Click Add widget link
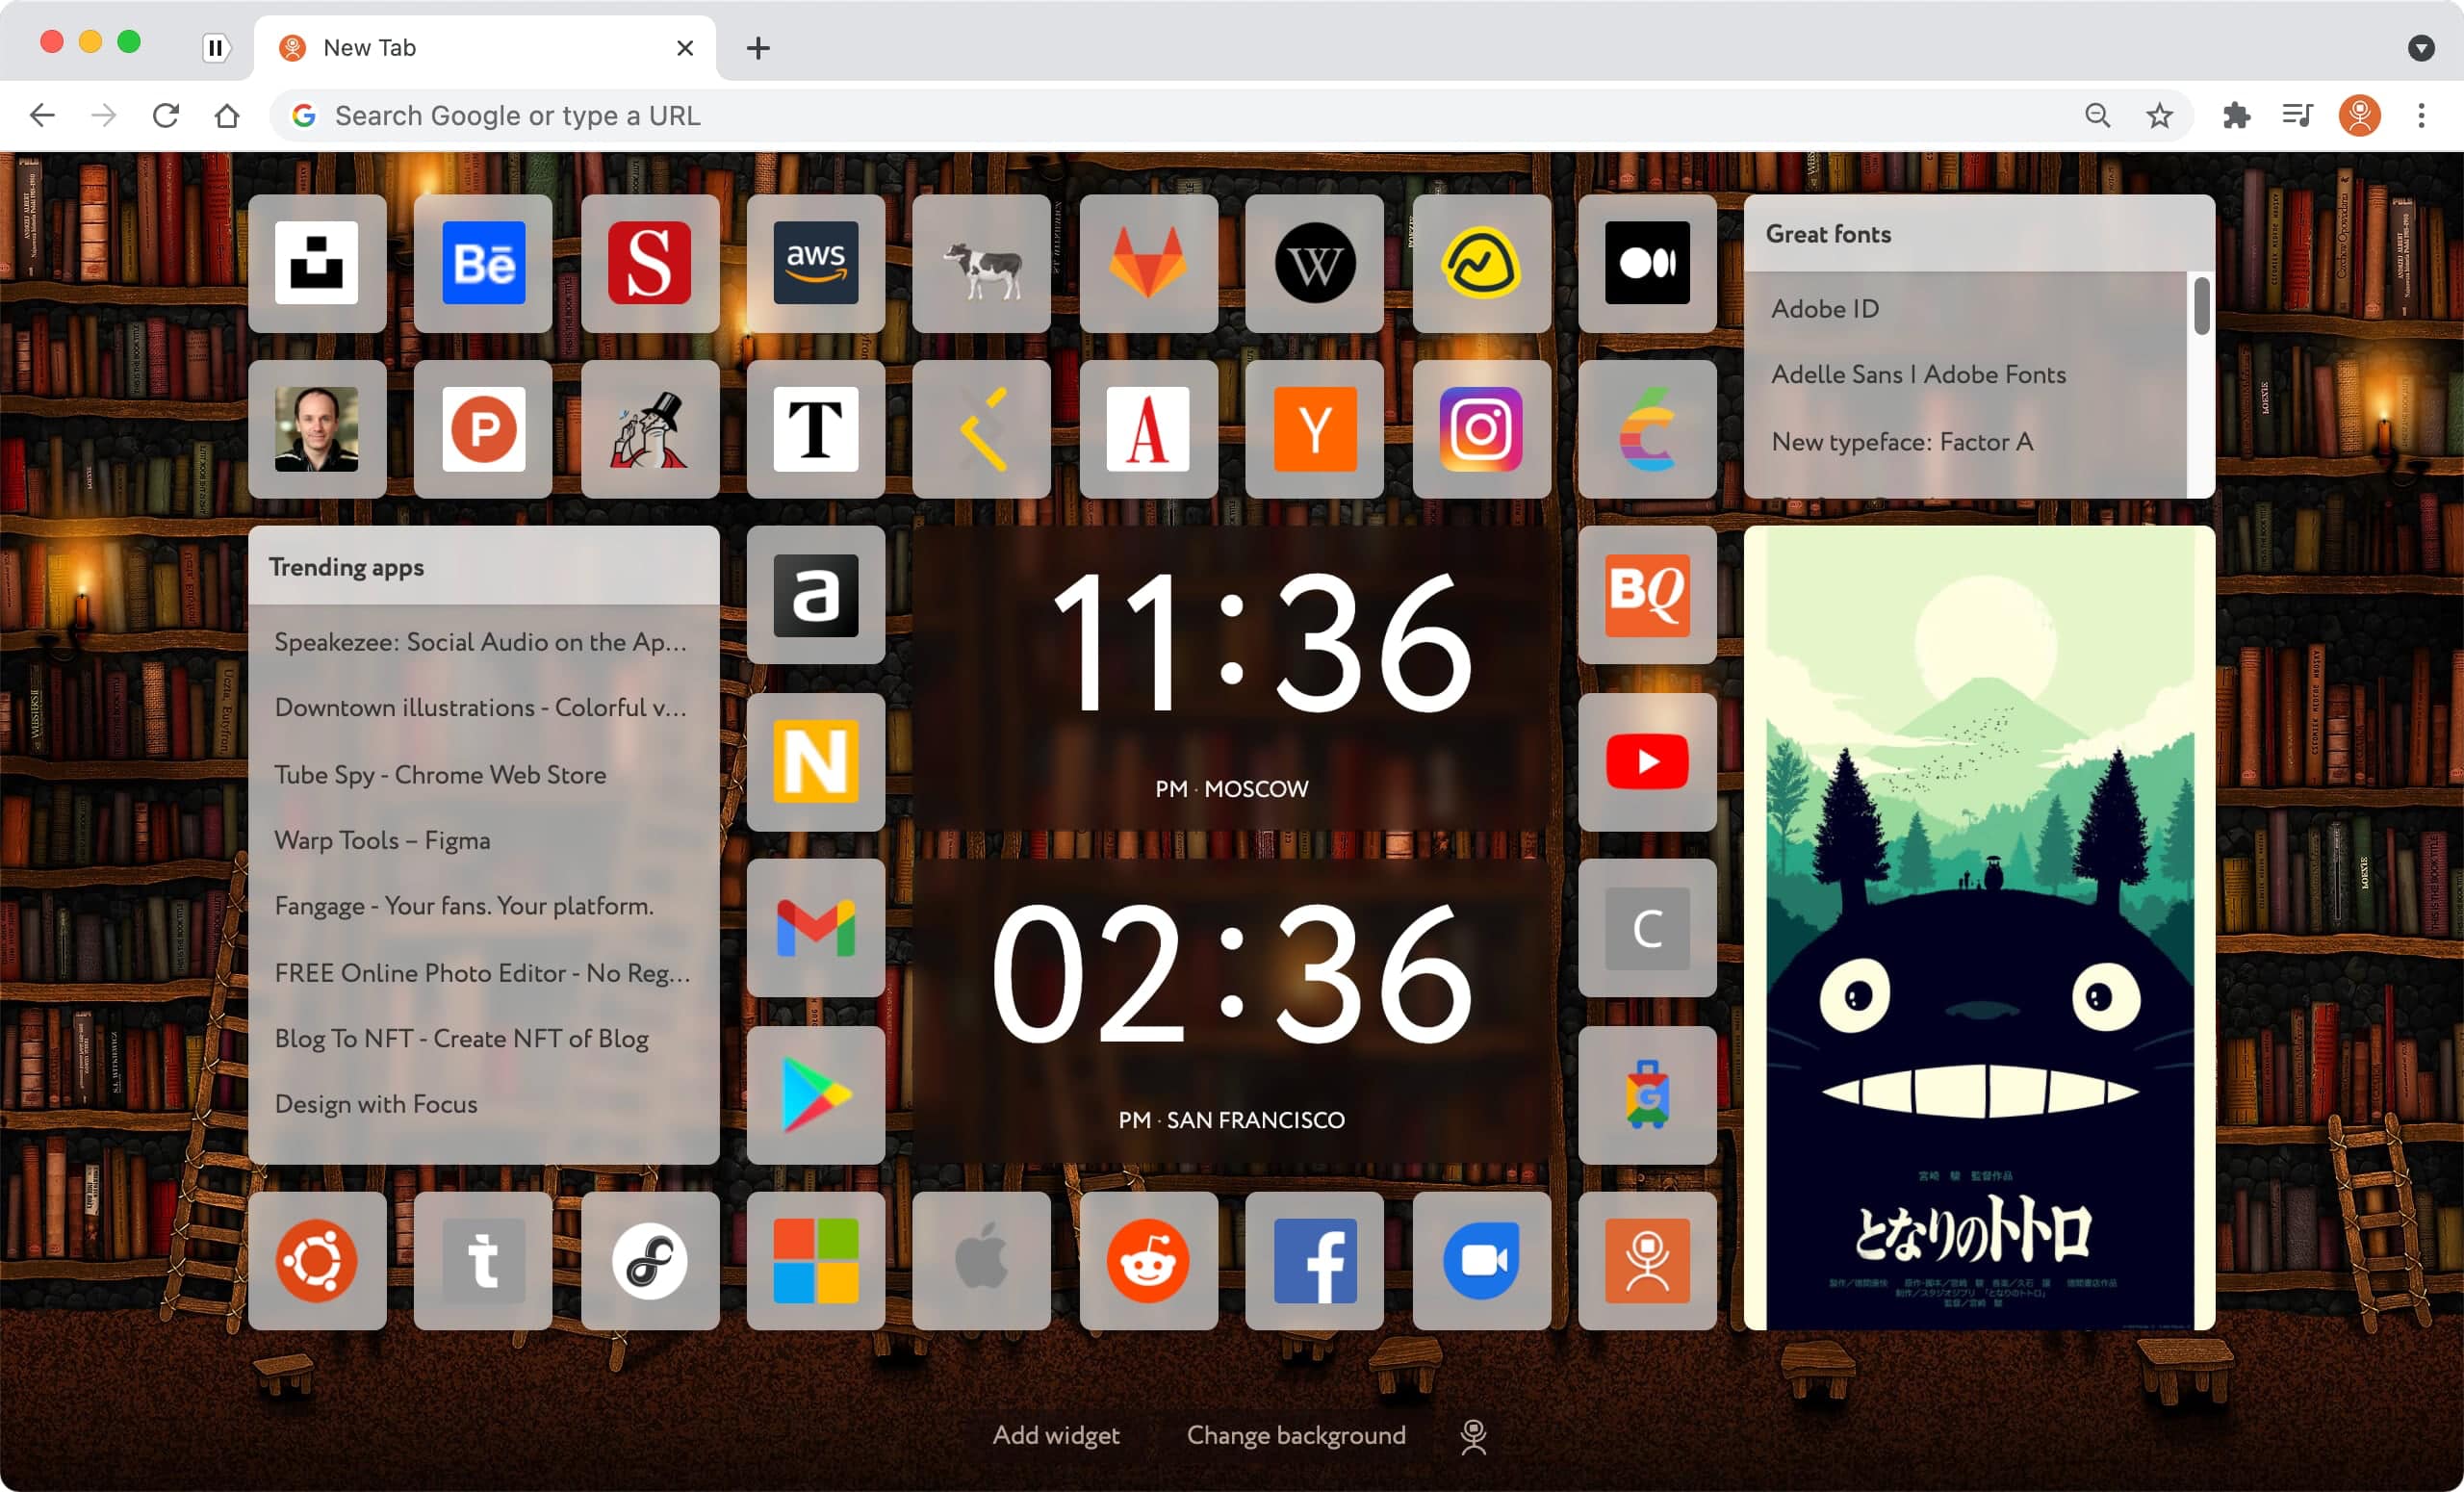Screen dimensions: 2464x1492 click(x=1056, y=1435)
